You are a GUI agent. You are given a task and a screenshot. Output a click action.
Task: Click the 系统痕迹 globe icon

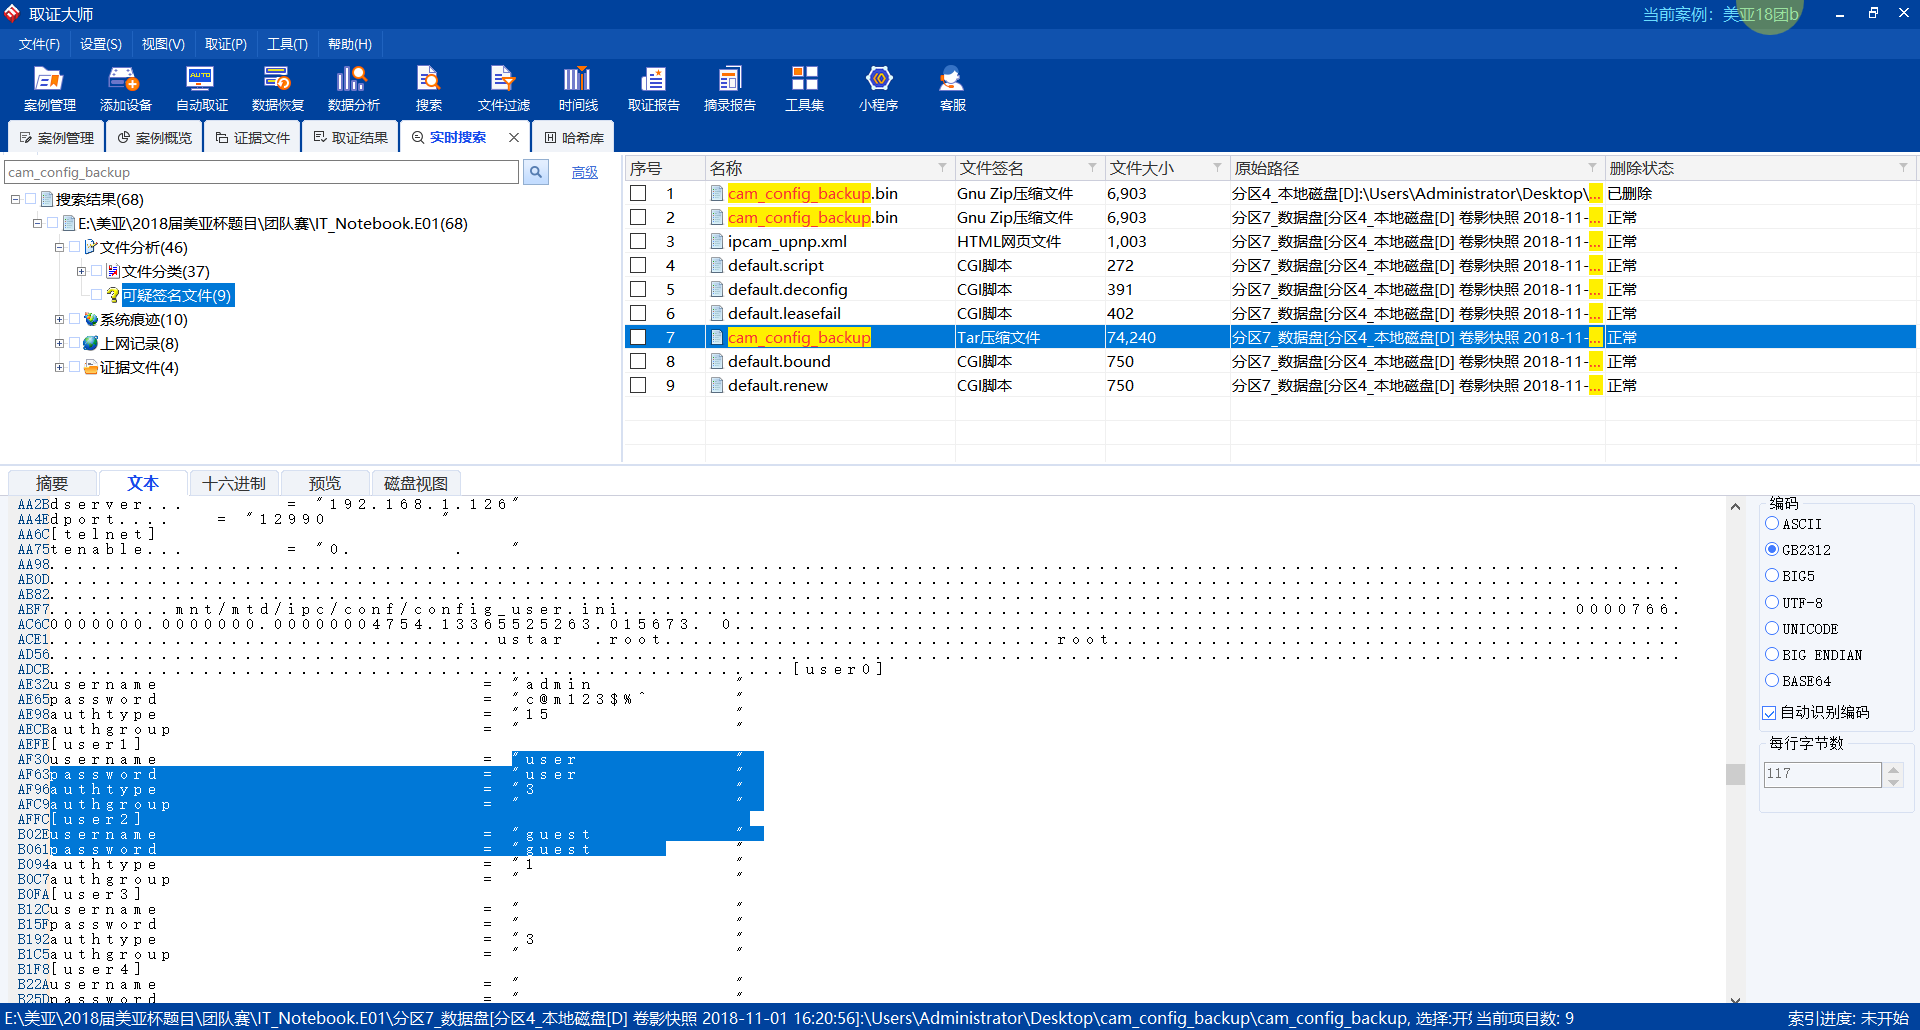pos(91,319)
